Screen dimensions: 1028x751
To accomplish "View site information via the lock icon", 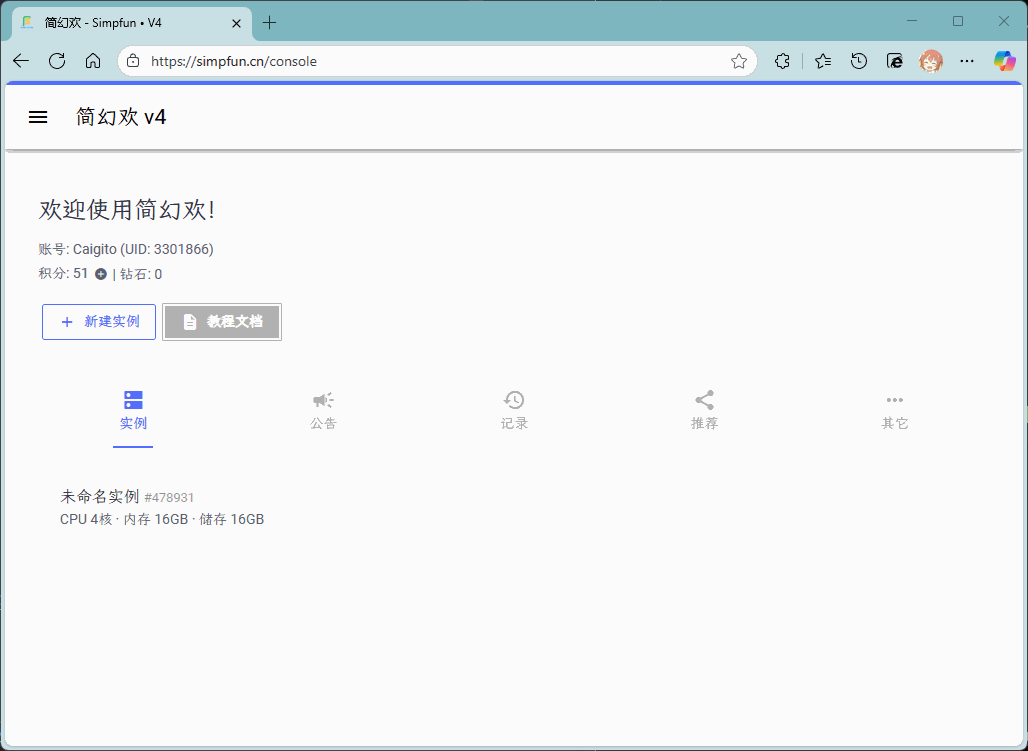I will 133,61.
